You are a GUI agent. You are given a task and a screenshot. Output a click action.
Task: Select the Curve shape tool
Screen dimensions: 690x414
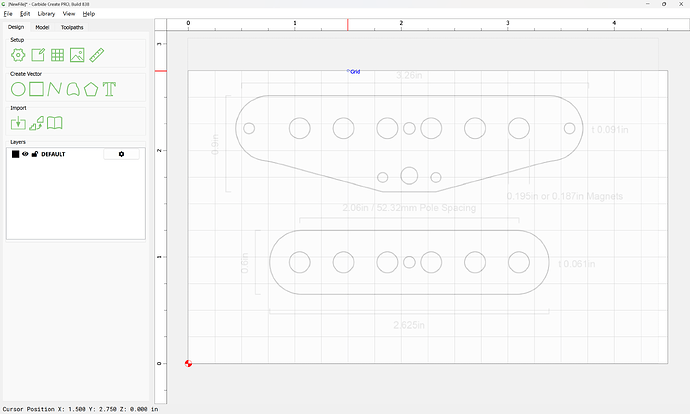(73, 89)
